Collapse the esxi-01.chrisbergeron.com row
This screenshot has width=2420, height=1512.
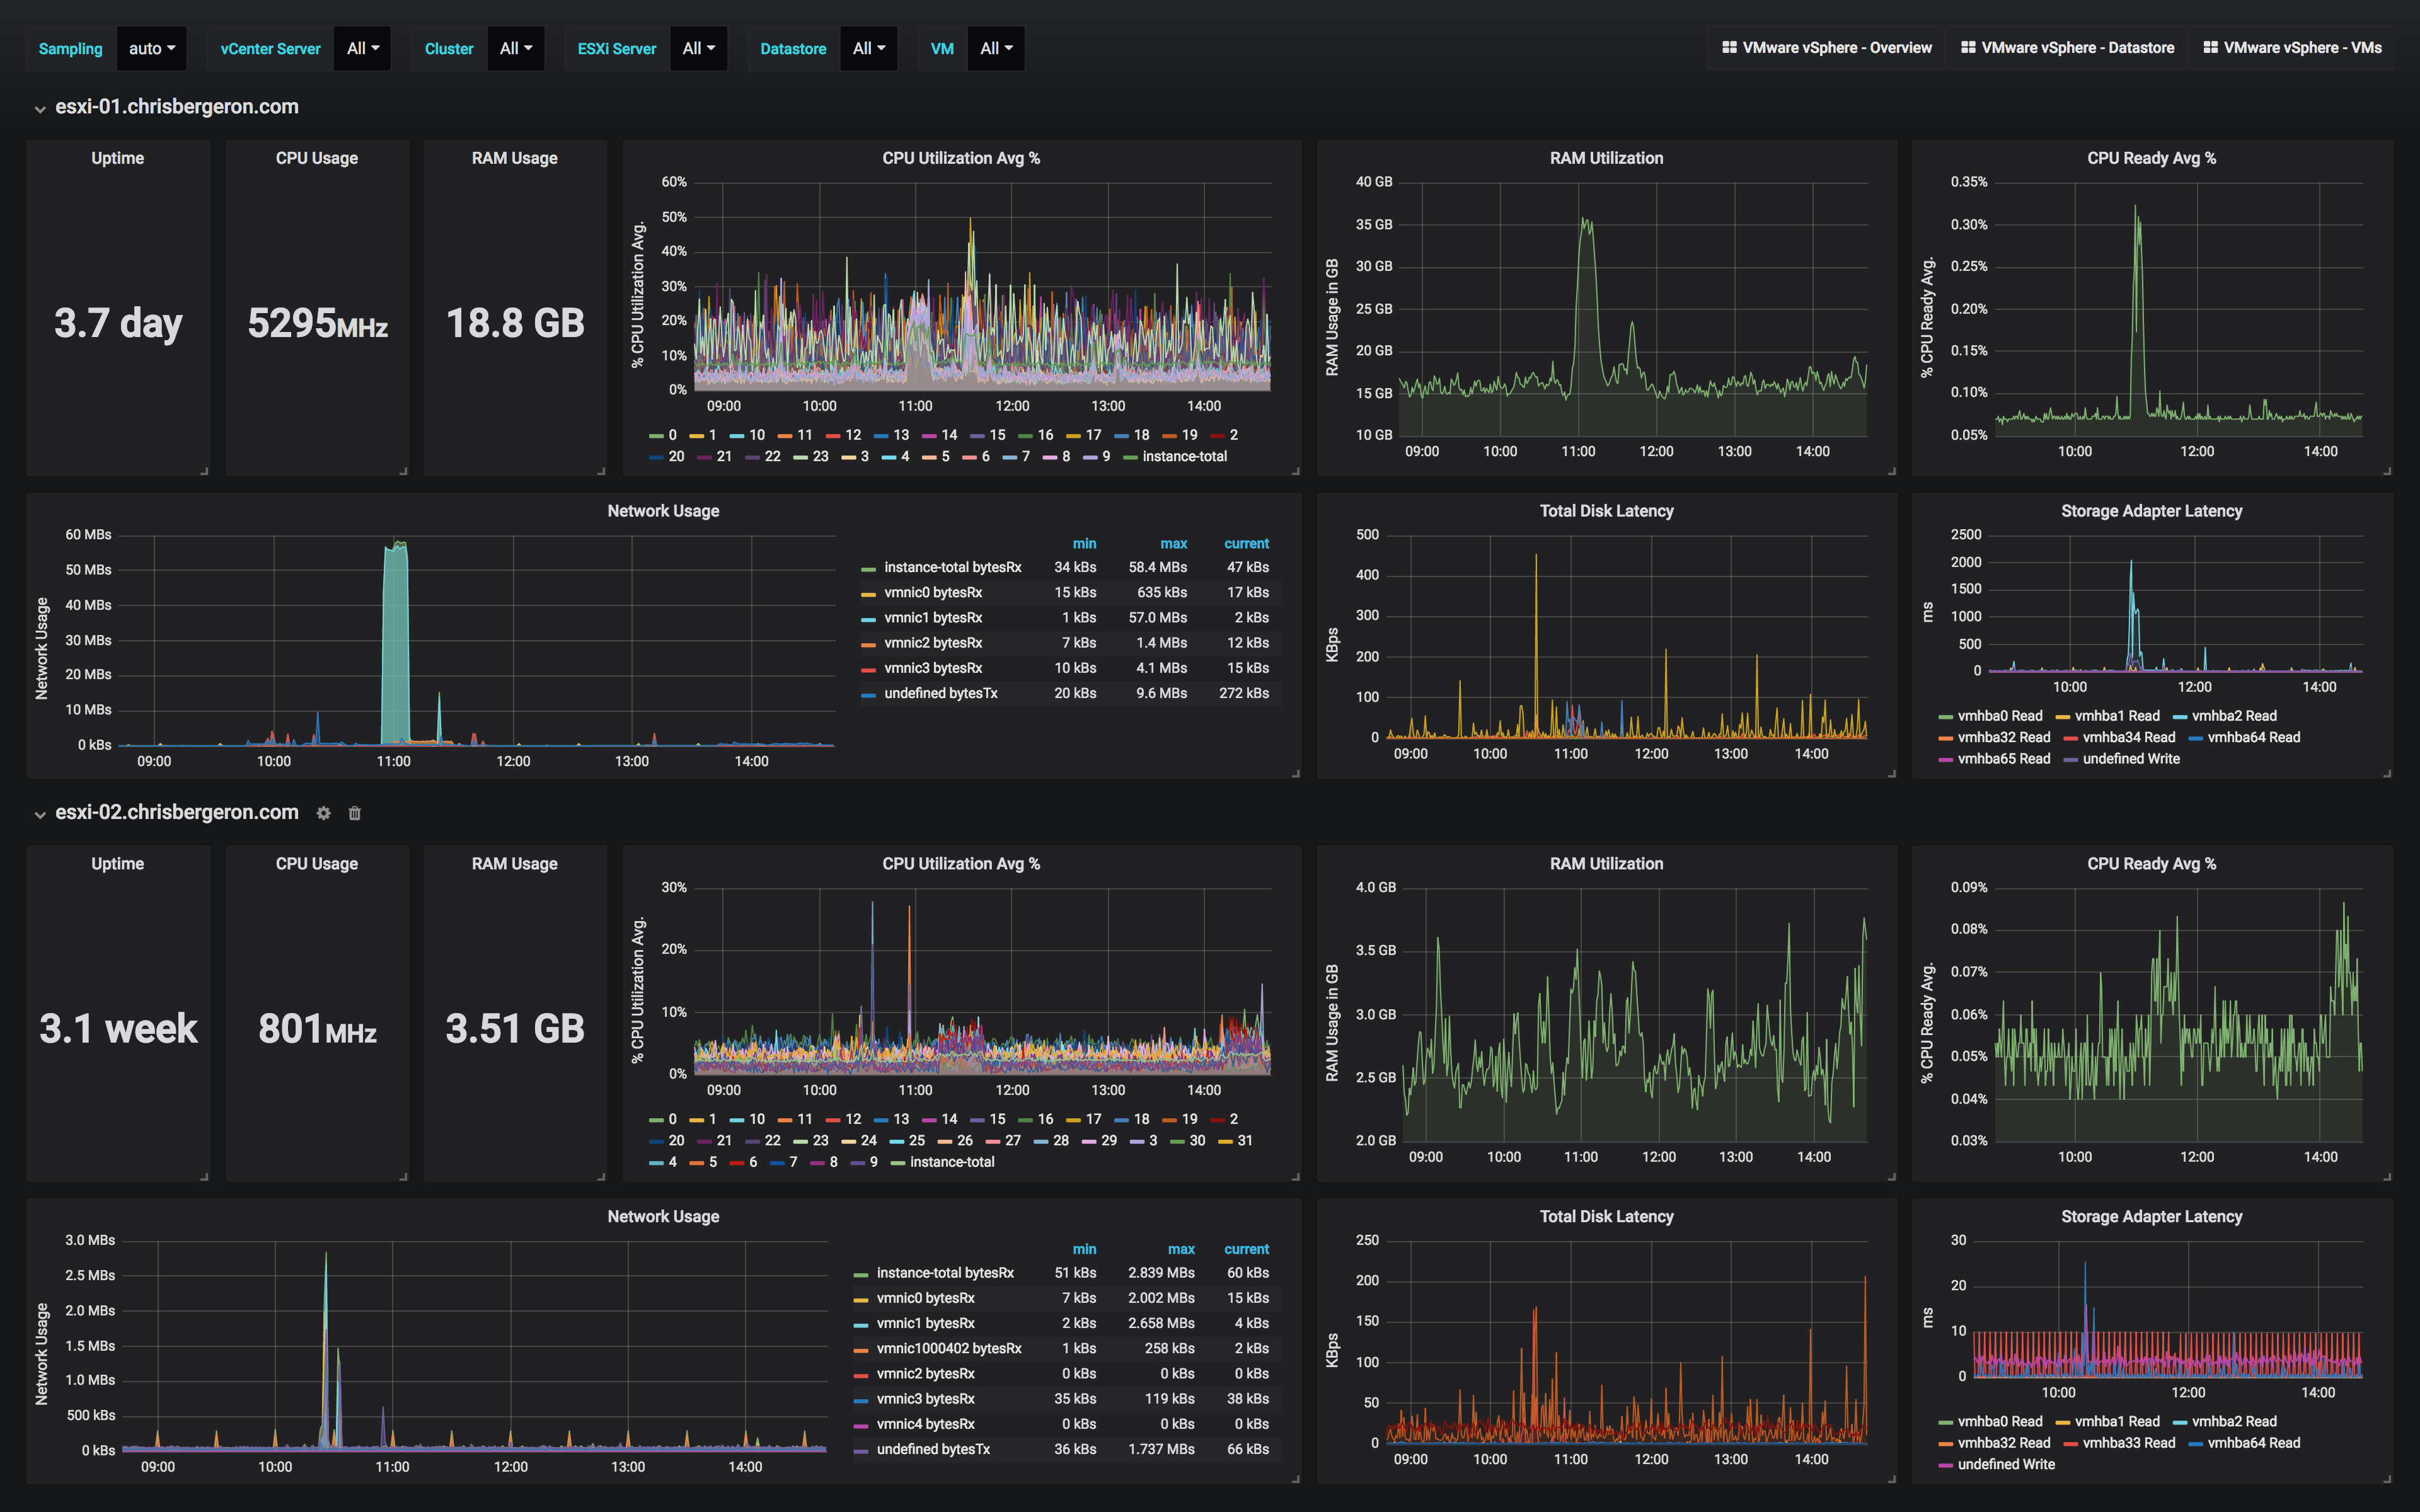pos(40,107)
